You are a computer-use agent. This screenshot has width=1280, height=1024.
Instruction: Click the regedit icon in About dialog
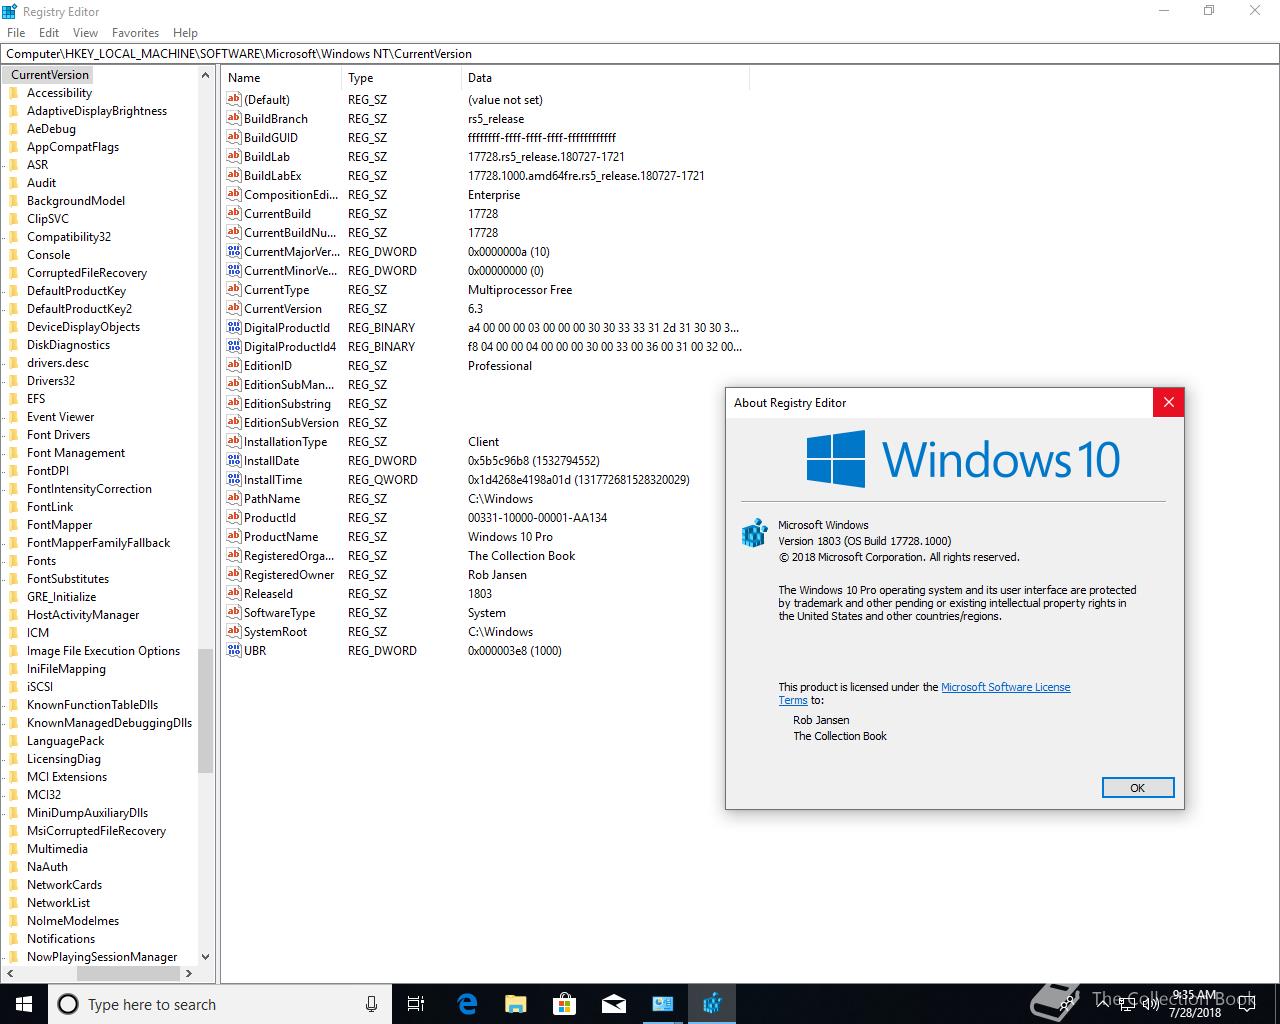pyautogui.click(x=753, y=534)
